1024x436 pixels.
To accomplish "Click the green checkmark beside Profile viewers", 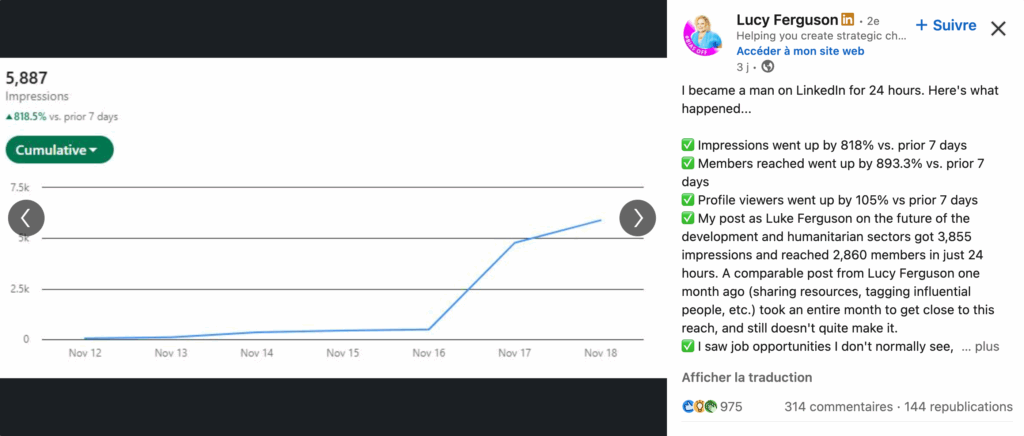I will point(688,200).
